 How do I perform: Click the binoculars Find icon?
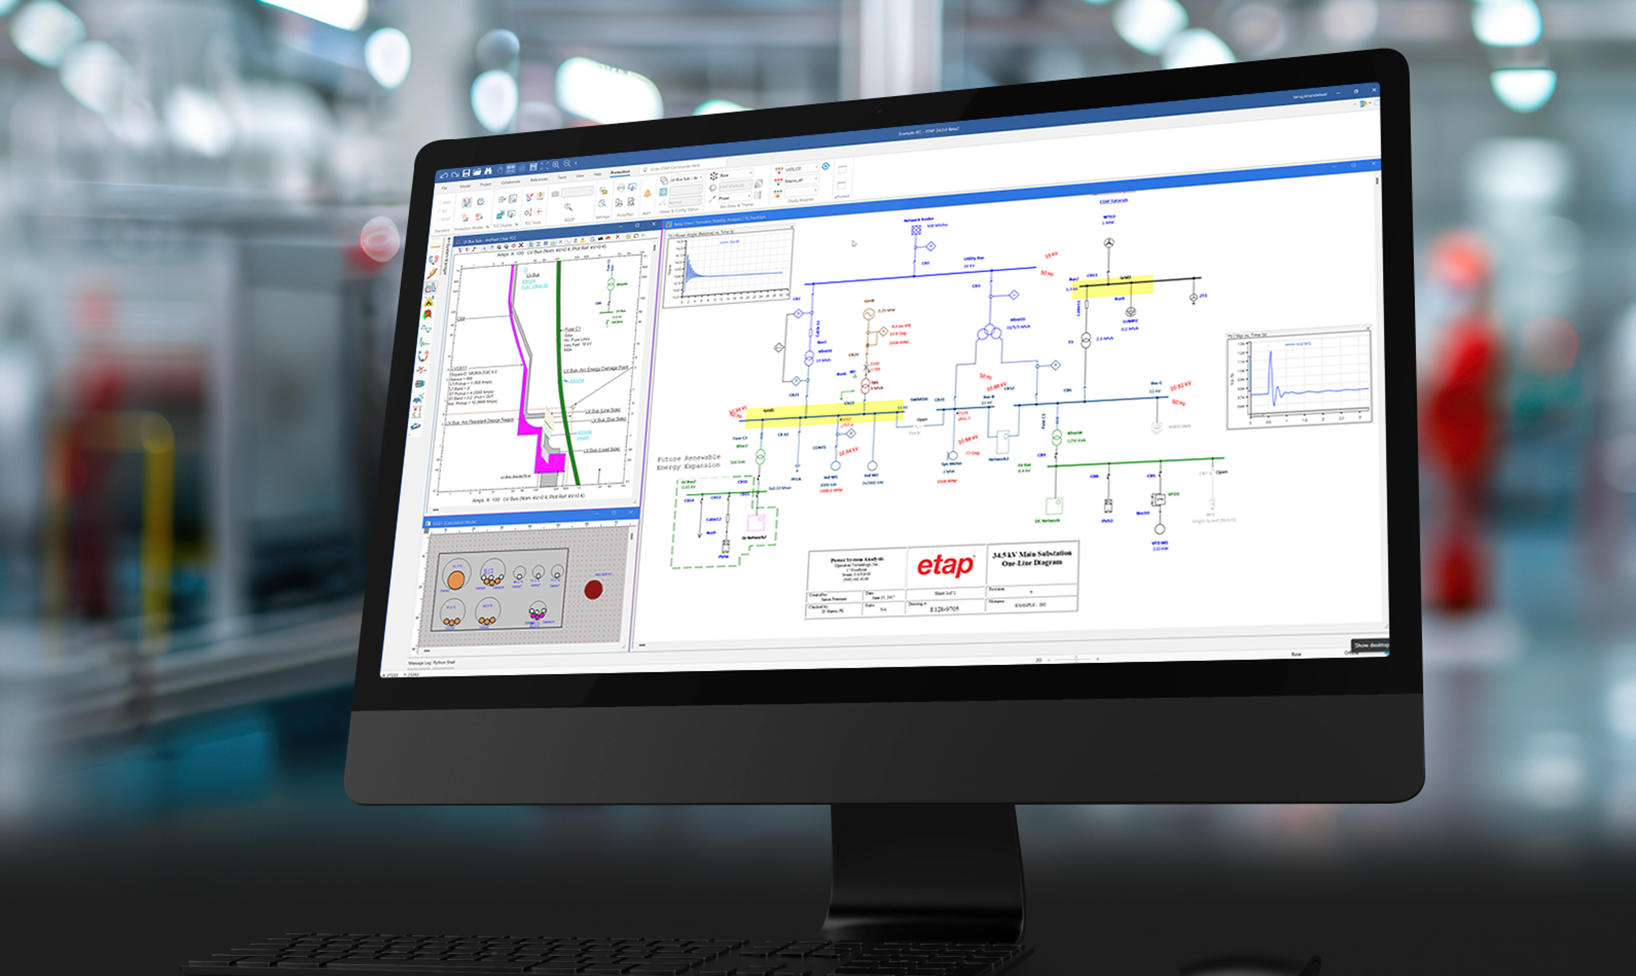488,171
